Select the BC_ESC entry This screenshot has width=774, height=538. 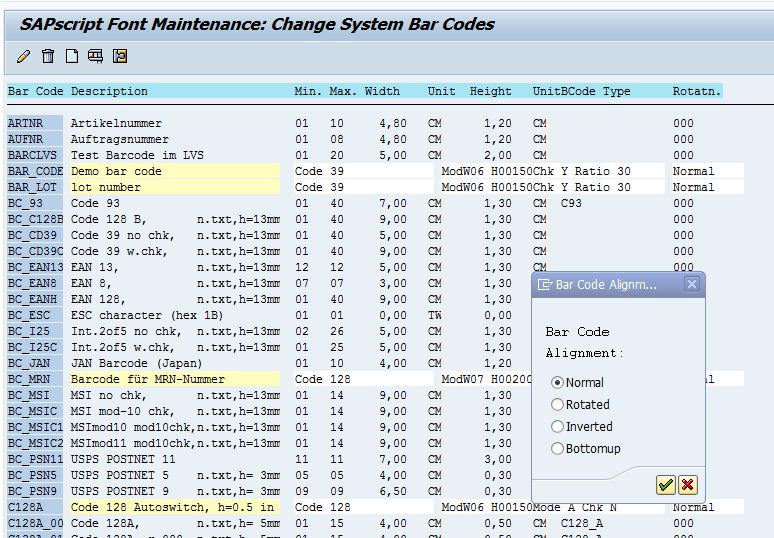[x=35, y=315]
